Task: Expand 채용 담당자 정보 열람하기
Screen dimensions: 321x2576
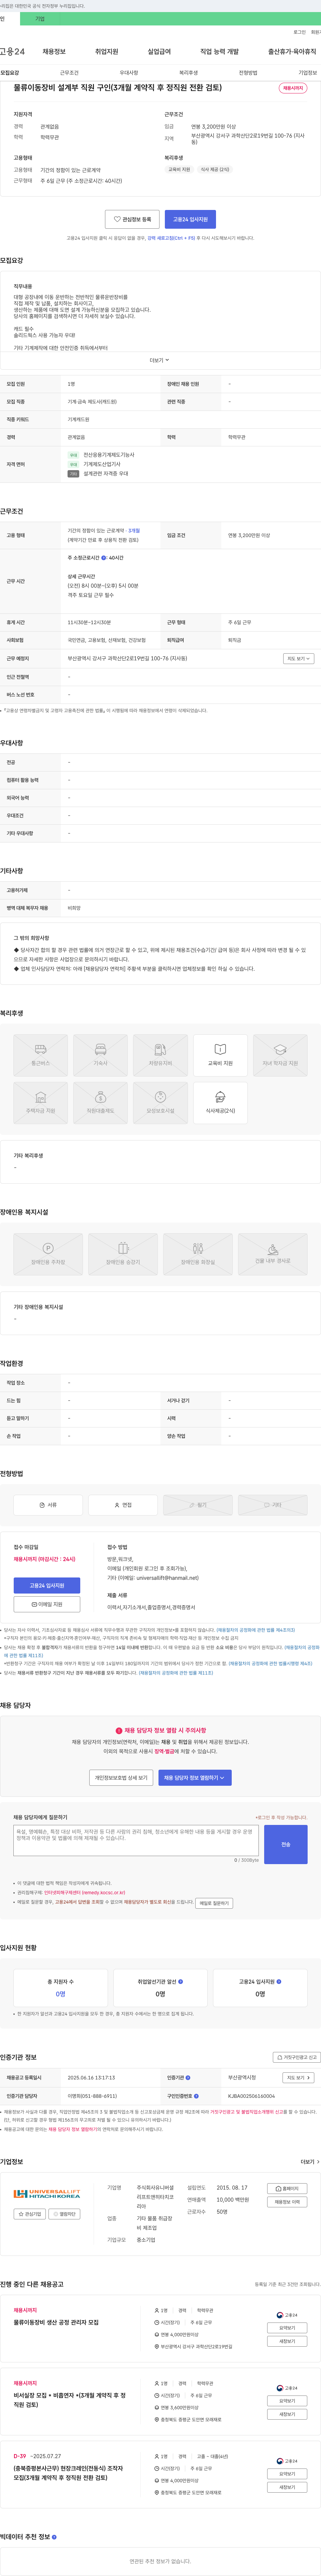Action: (x=195, y=1778)
